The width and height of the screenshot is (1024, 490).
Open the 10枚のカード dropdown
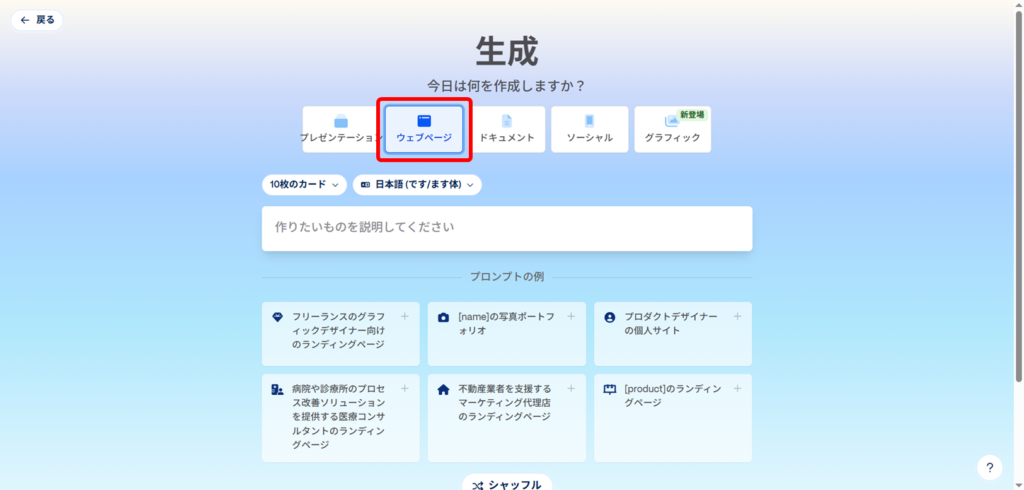coord(304,185)
